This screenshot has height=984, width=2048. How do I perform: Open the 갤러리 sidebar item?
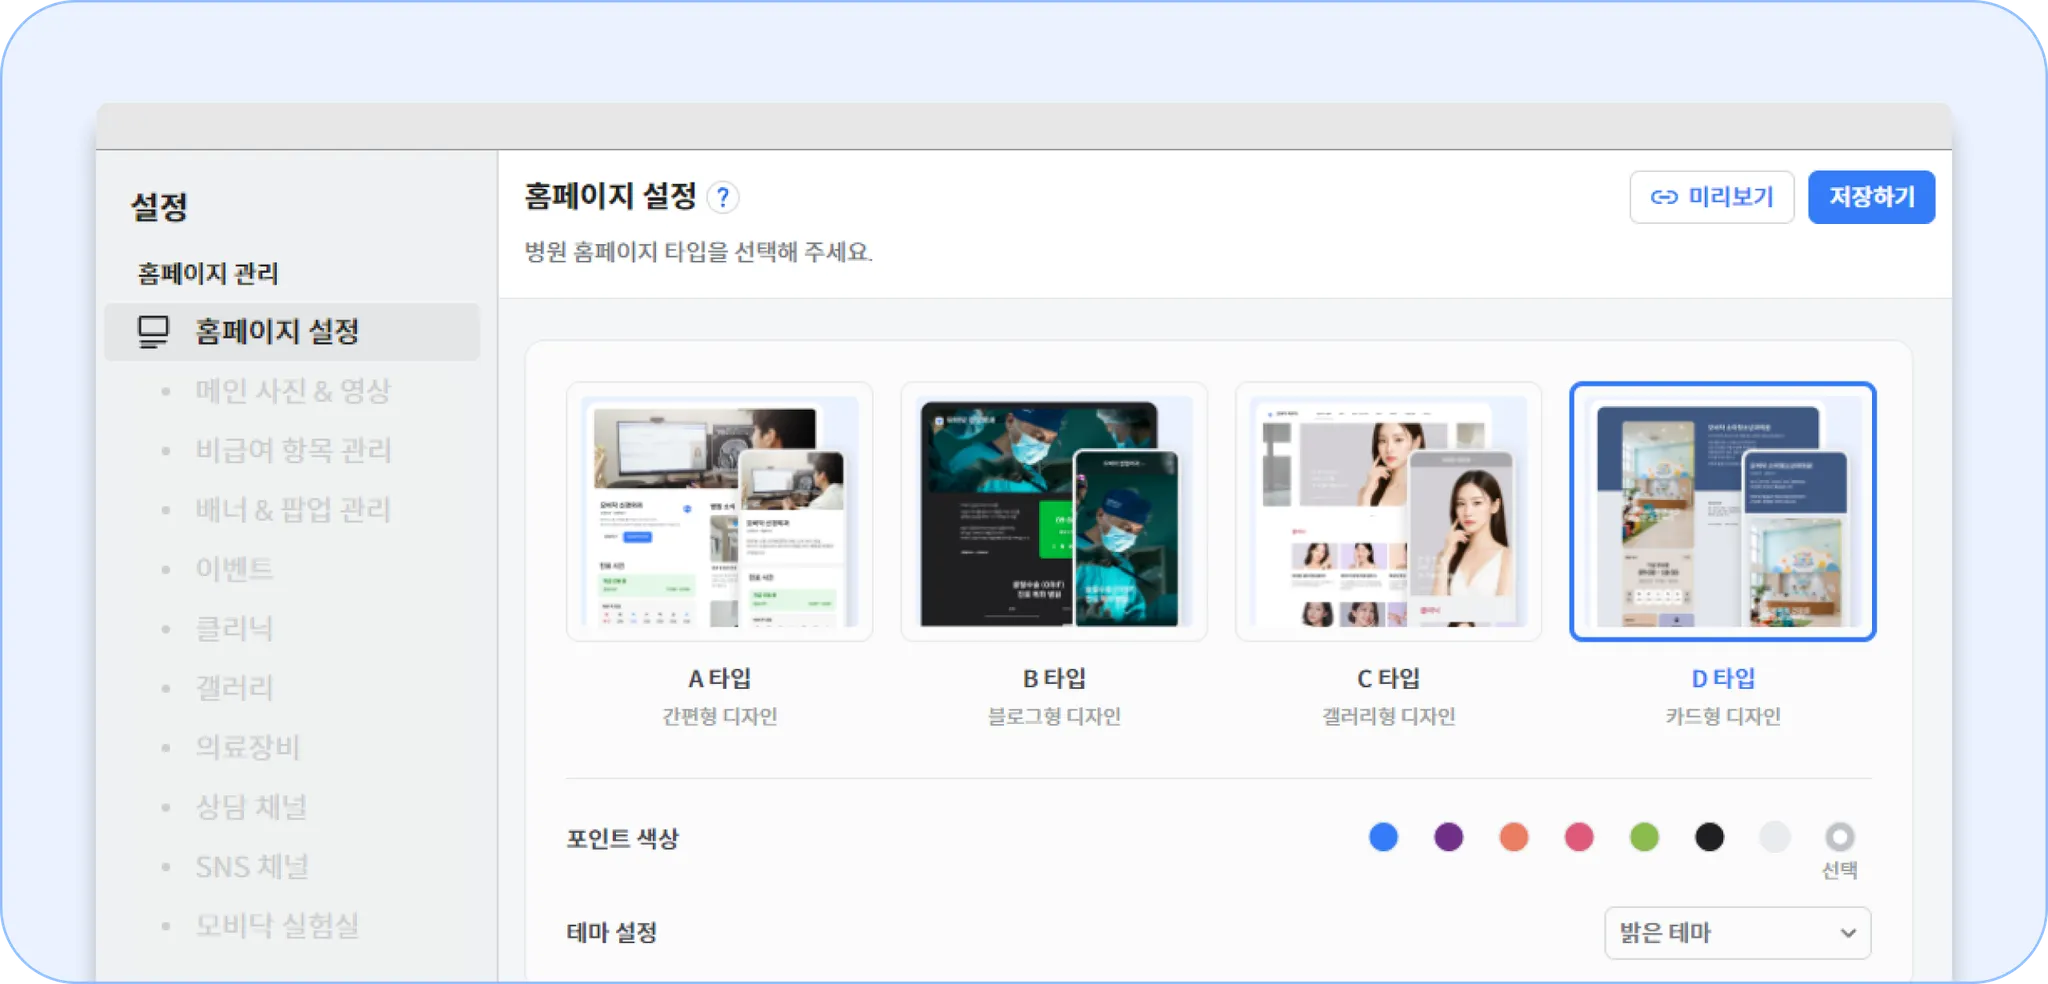pos(234,688)
